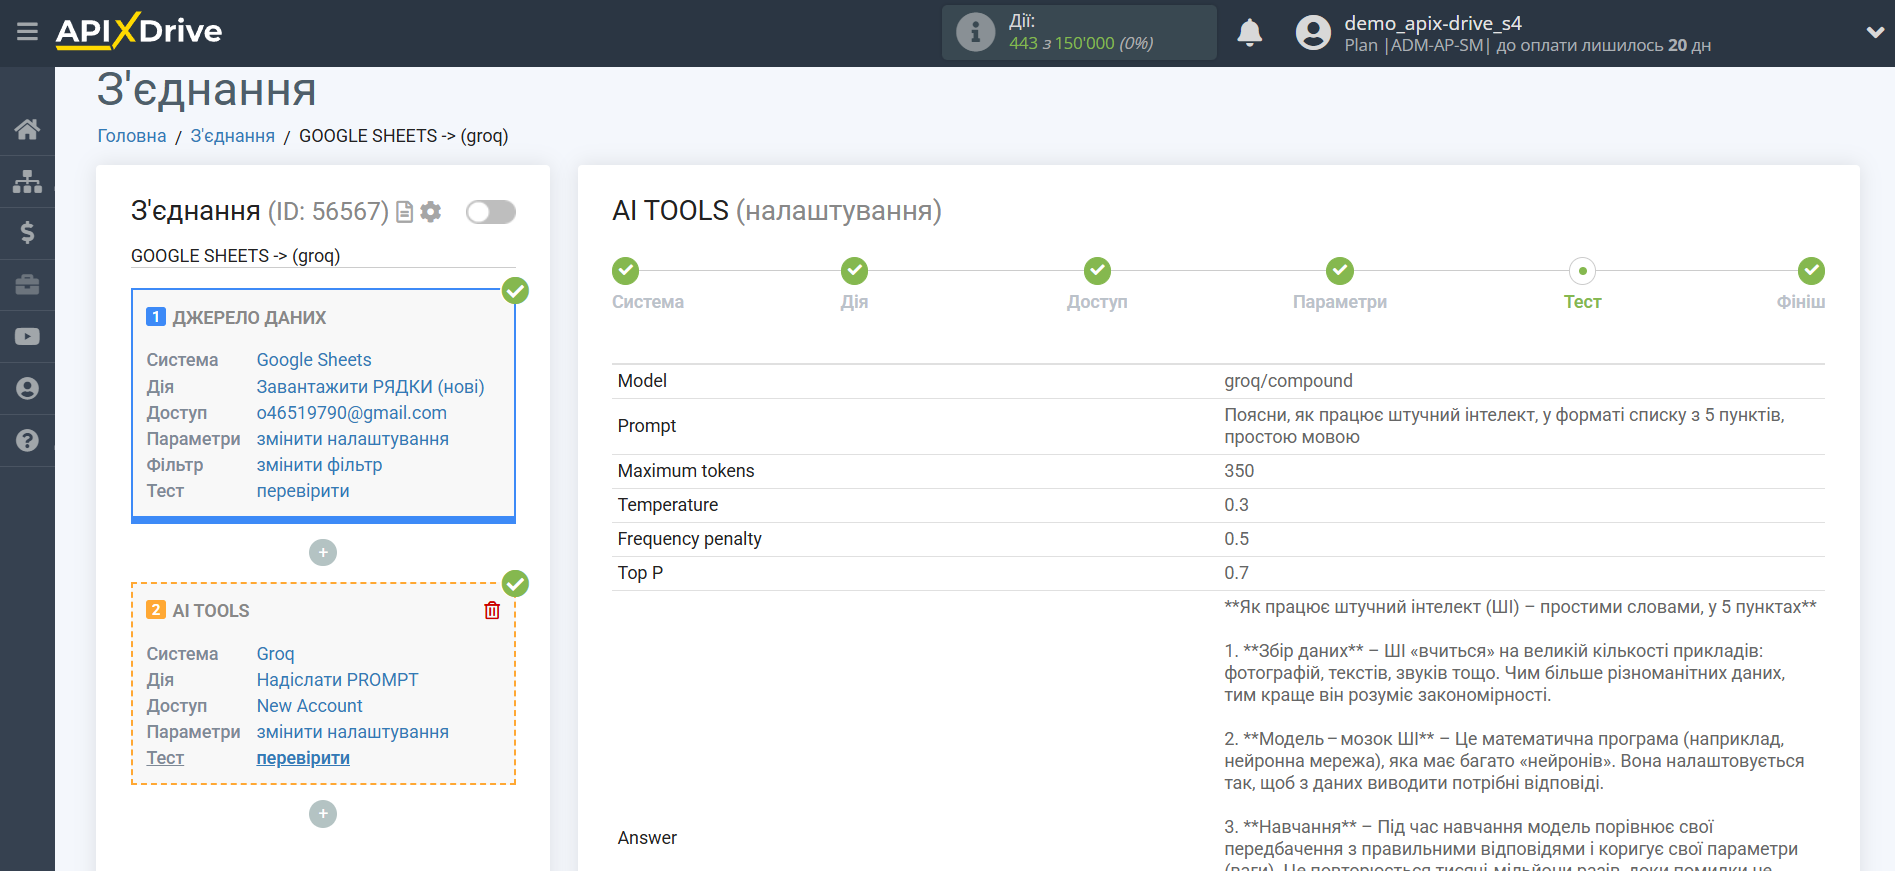Viewport: 1895px width, 871px height.
Task: Open the Google Sheets system link
Action: pyautogui.click(x=313, y=360)
